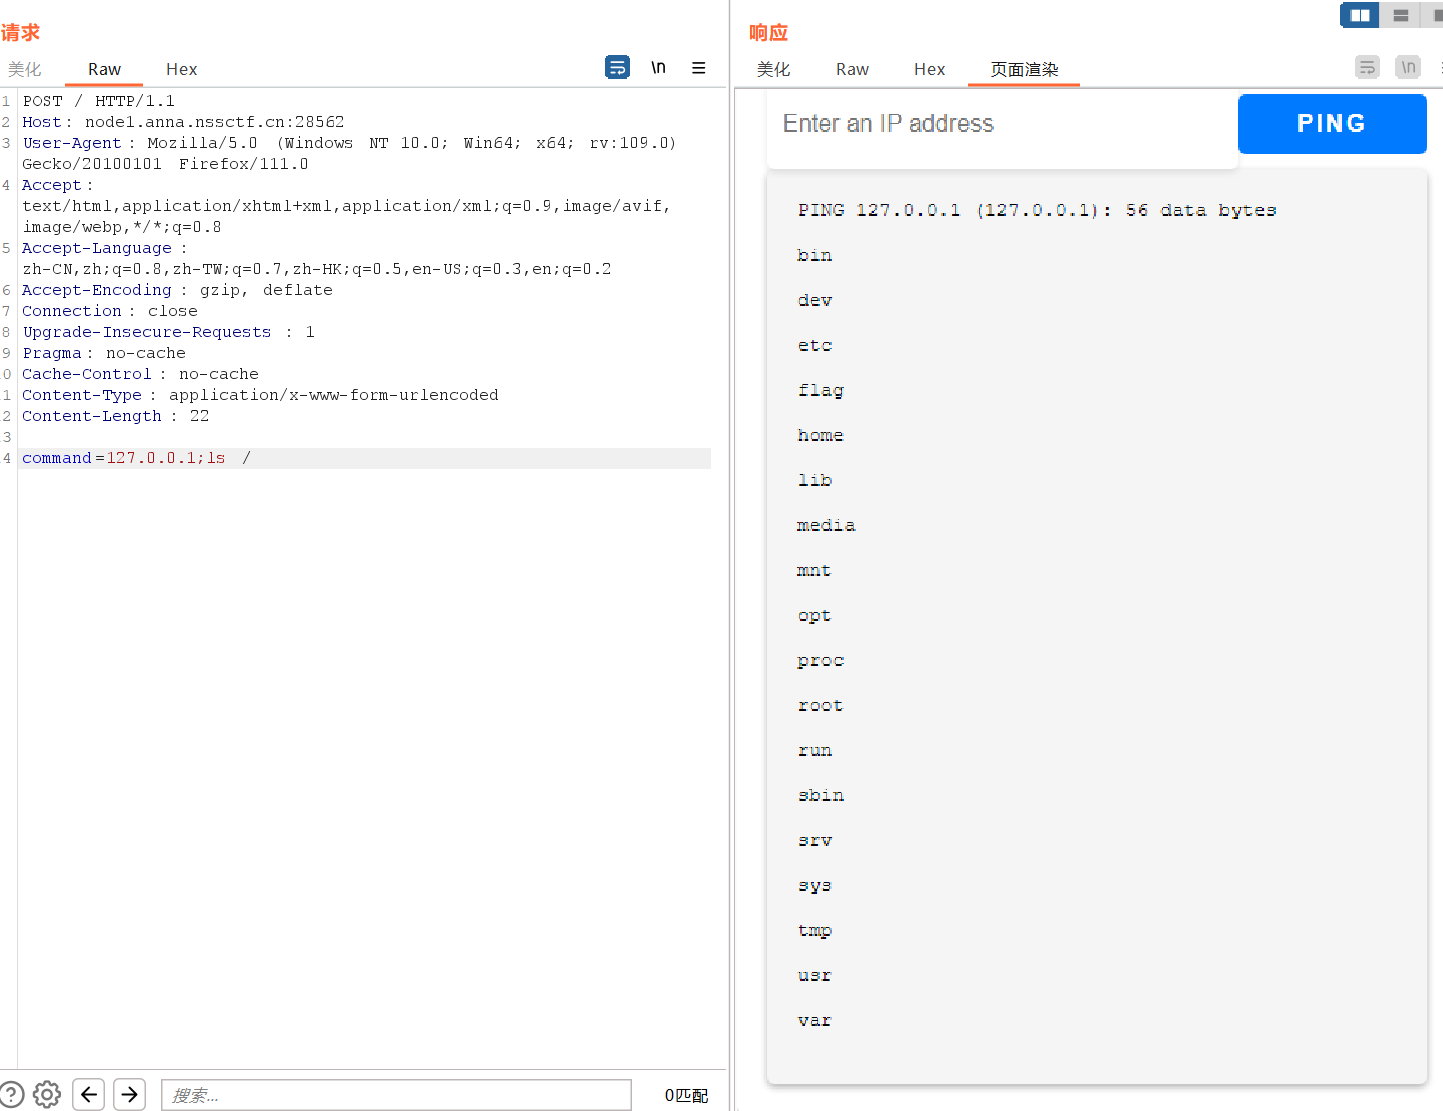Click the 'tmp' entry in rendered output
Screen dimensions: 1443x1111
(x=815, y=930)
